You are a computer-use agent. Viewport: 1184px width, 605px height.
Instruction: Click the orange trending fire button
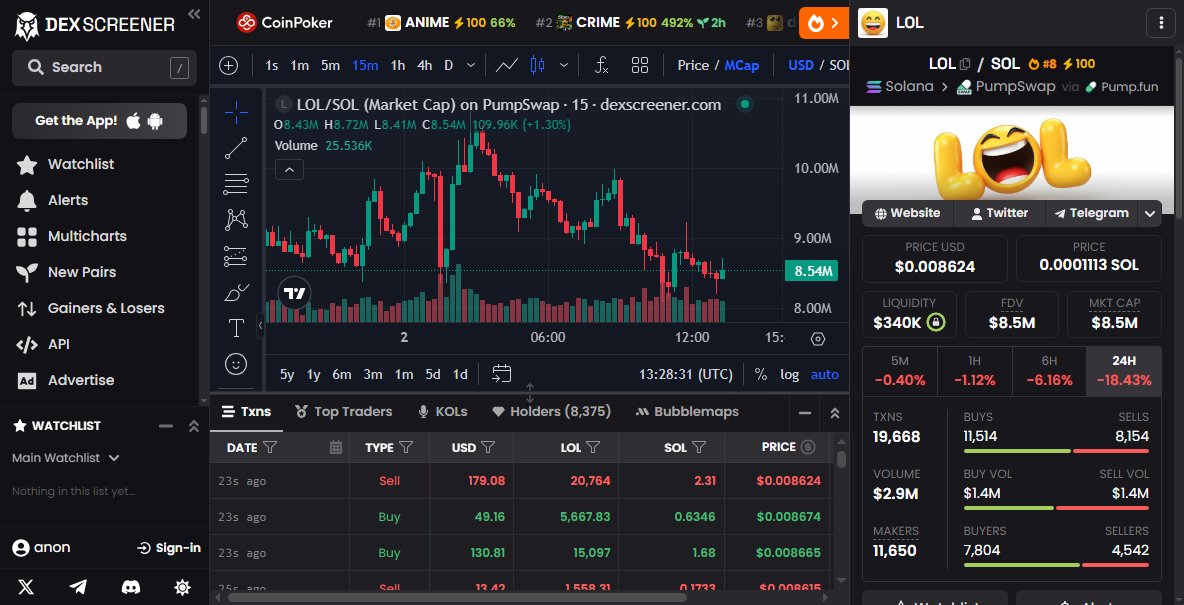pyautogui.click(x=823, y=23)
